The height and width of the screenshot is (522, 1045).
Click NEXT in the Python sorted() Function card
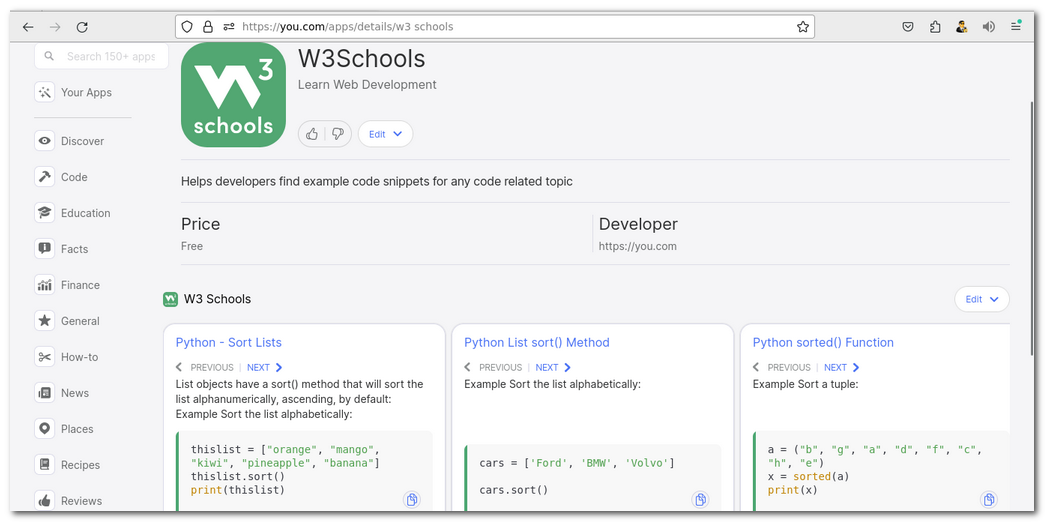pos(842,367)
